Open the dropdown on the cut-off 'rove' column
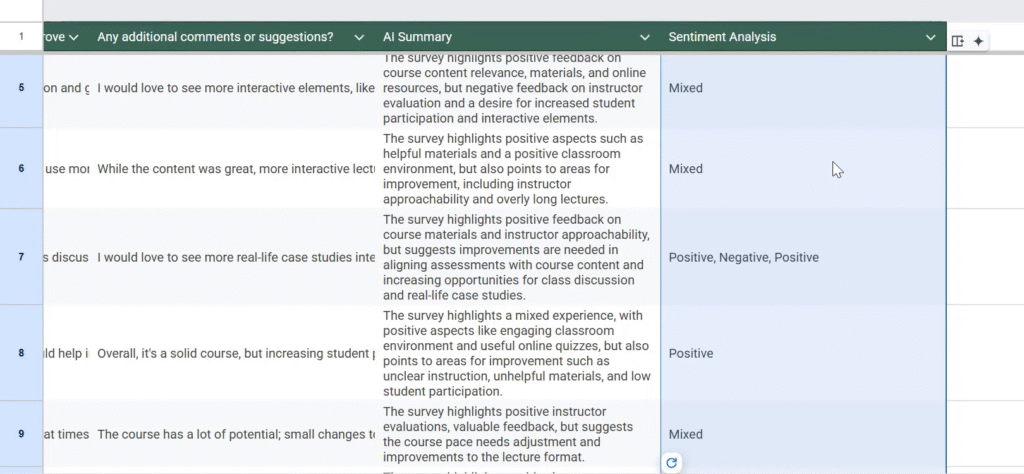Screen dimensions: 1024x474 click(73, 37)
